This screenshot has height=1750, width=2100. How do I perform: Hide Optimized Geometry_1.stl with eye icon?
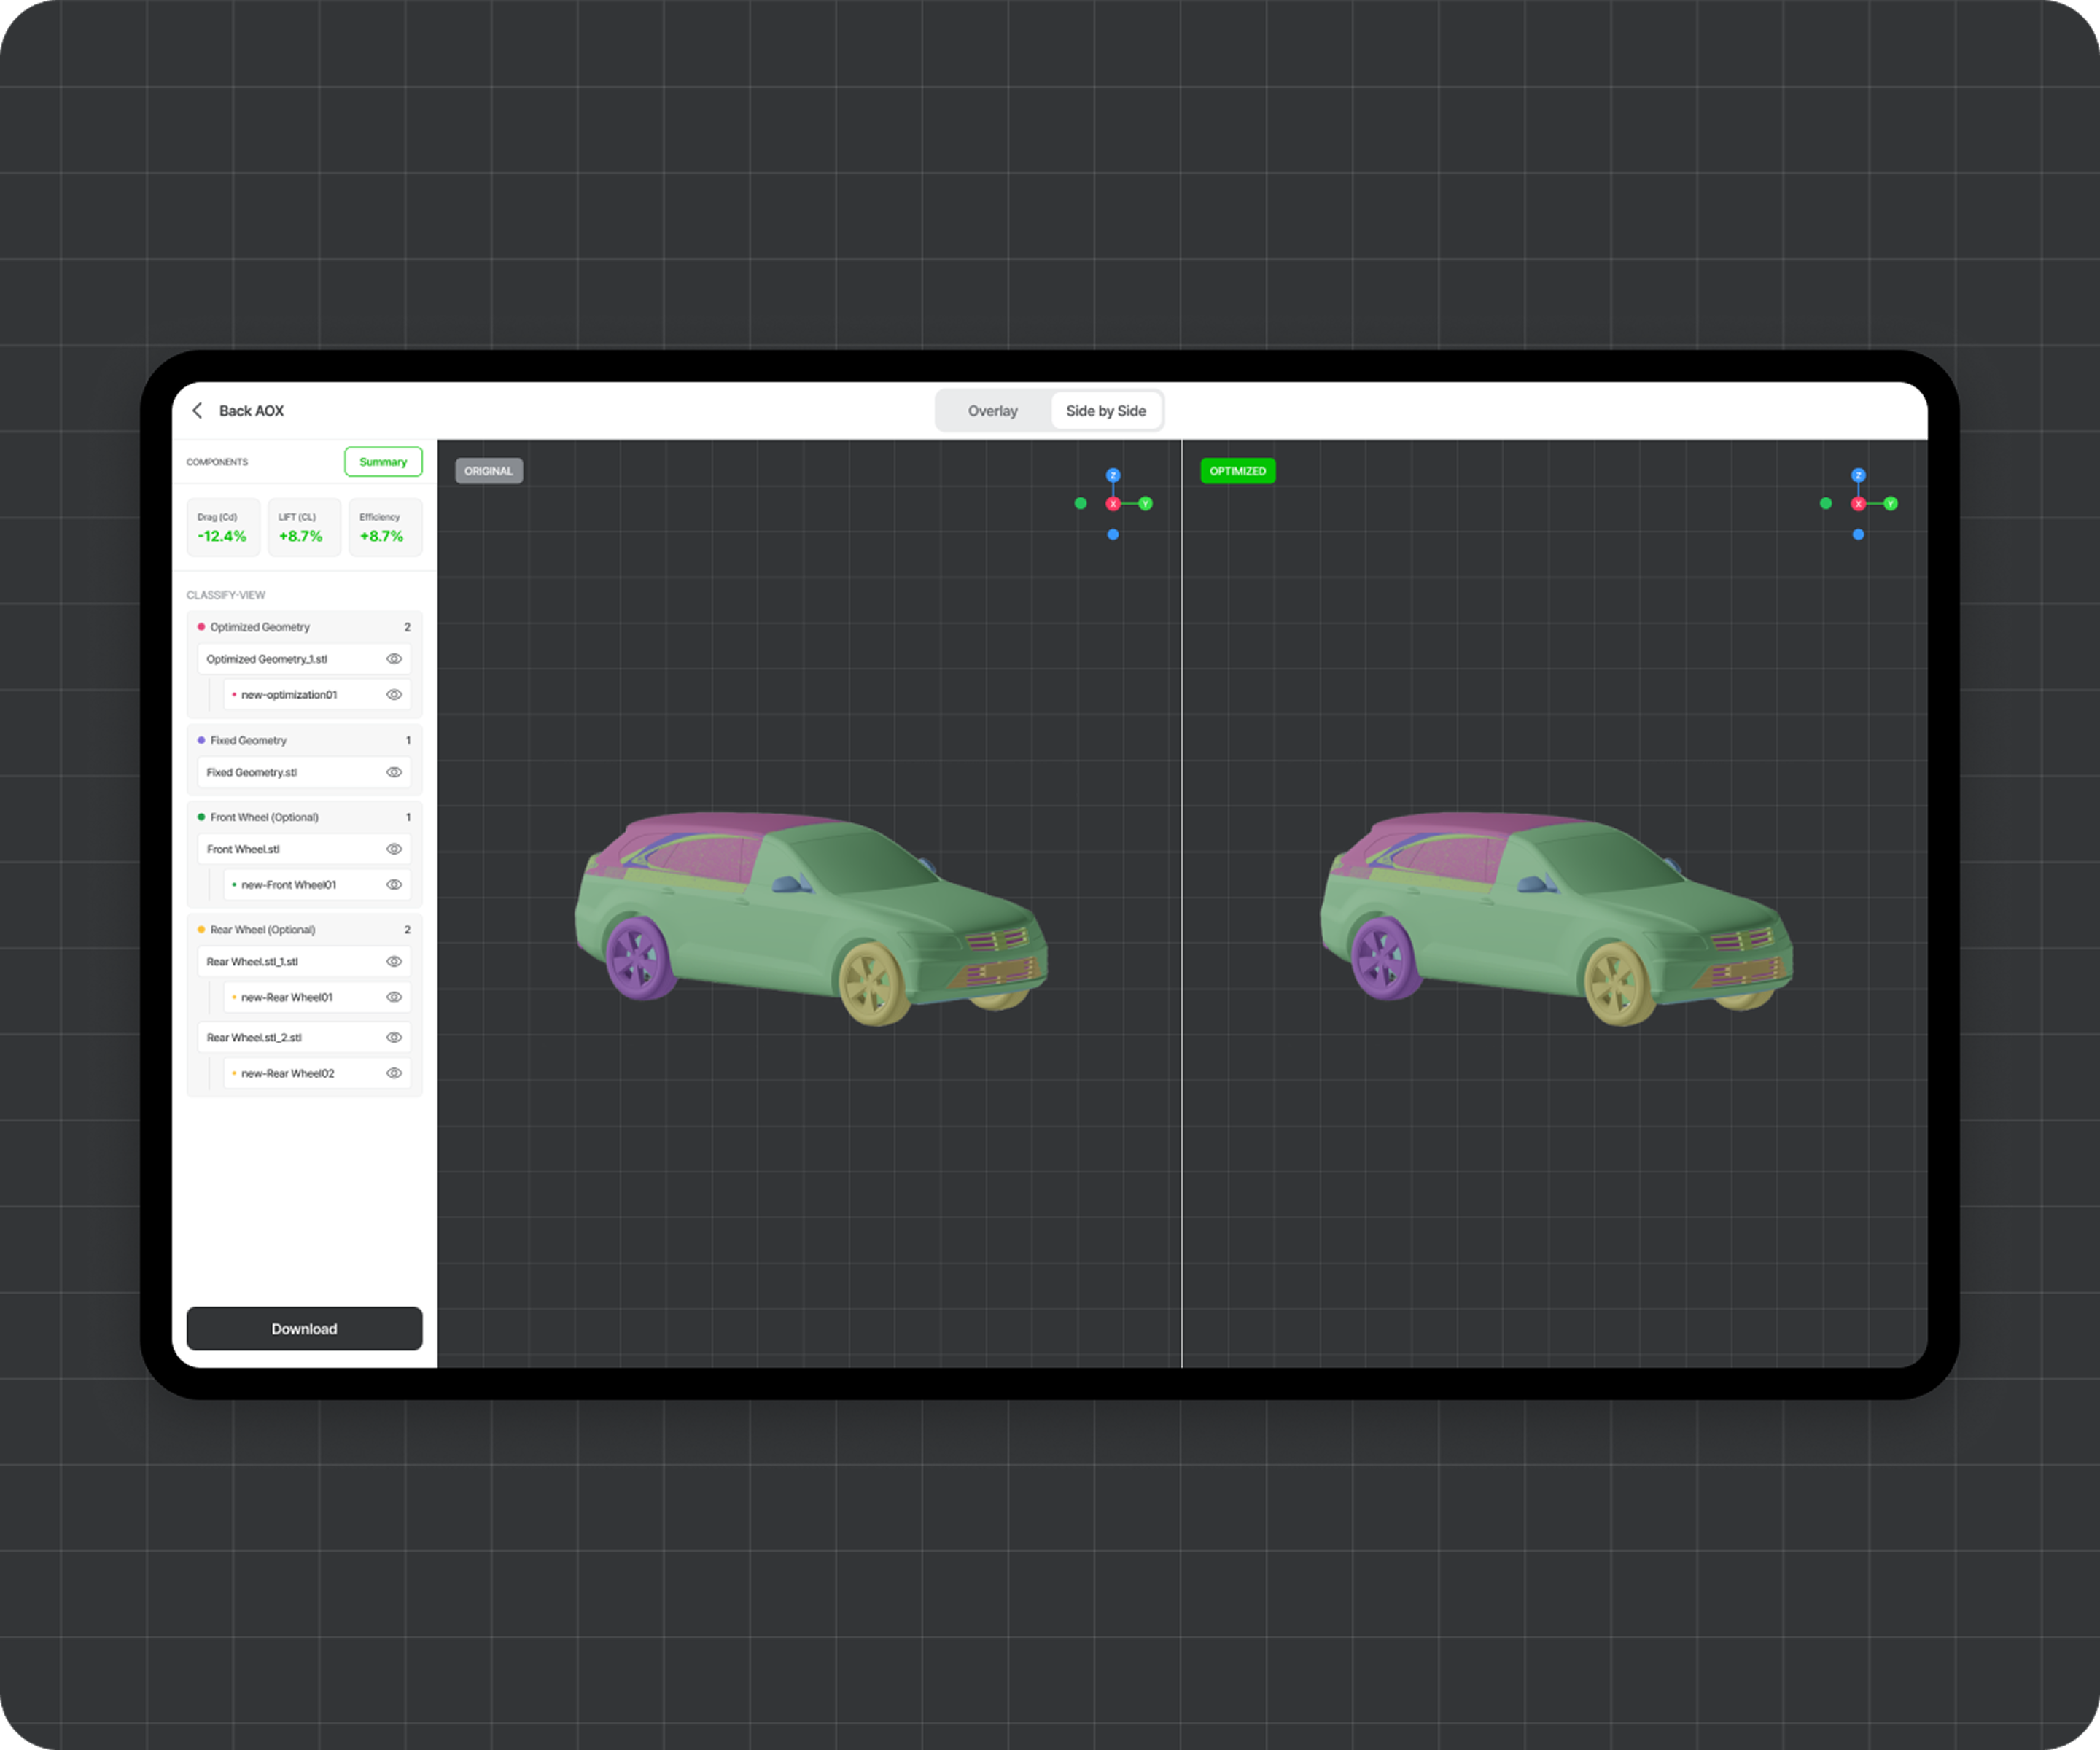pyautogui.click(x=394, y=659)
